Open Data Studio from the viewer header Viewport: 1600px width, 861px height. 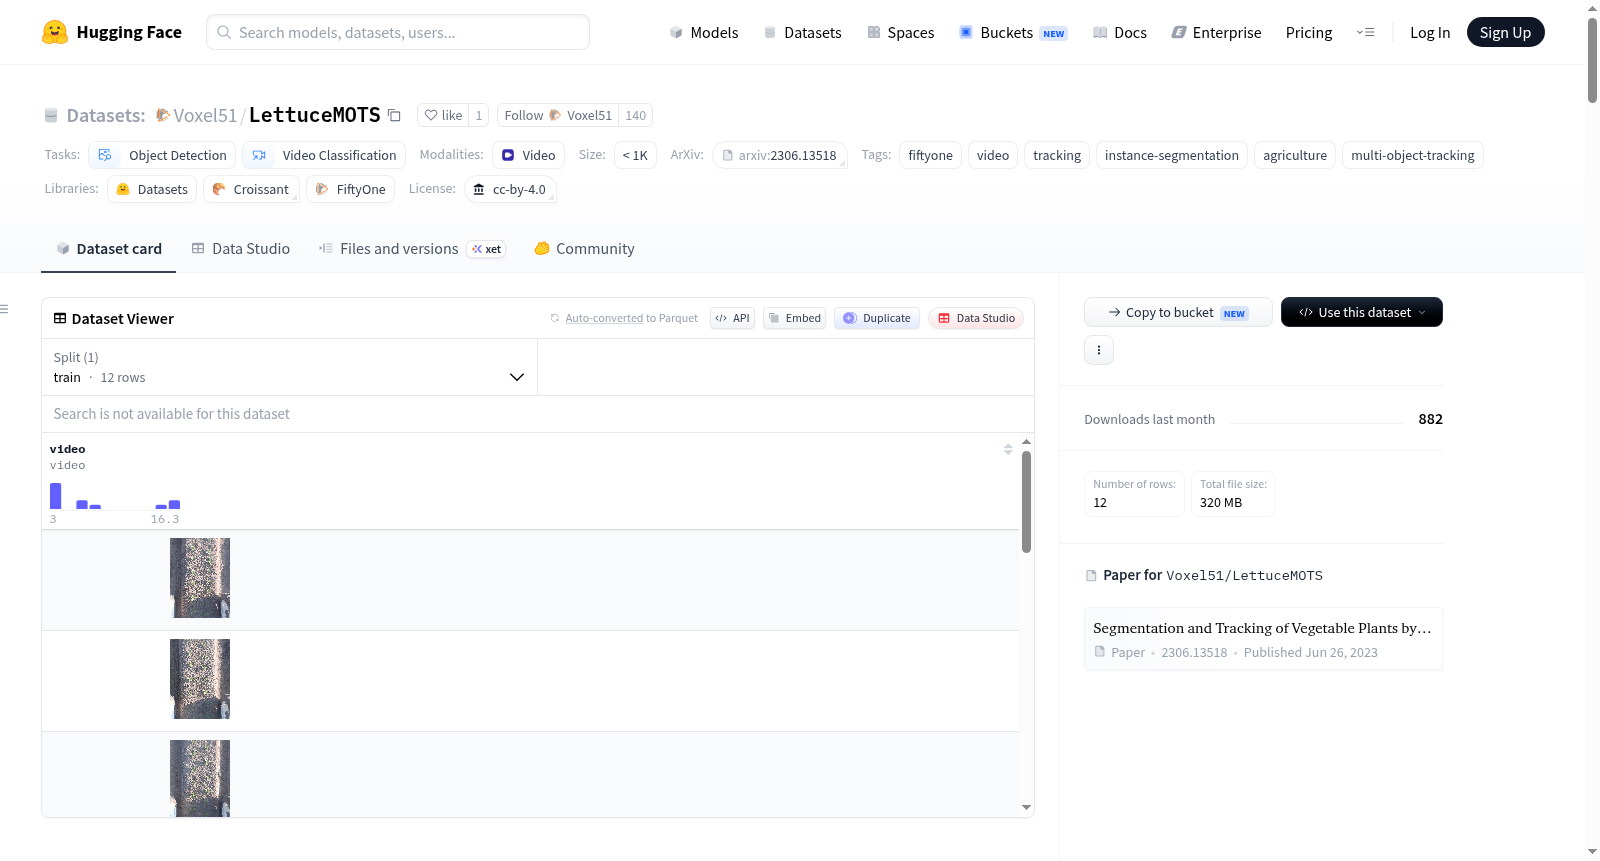coord(976,318)
